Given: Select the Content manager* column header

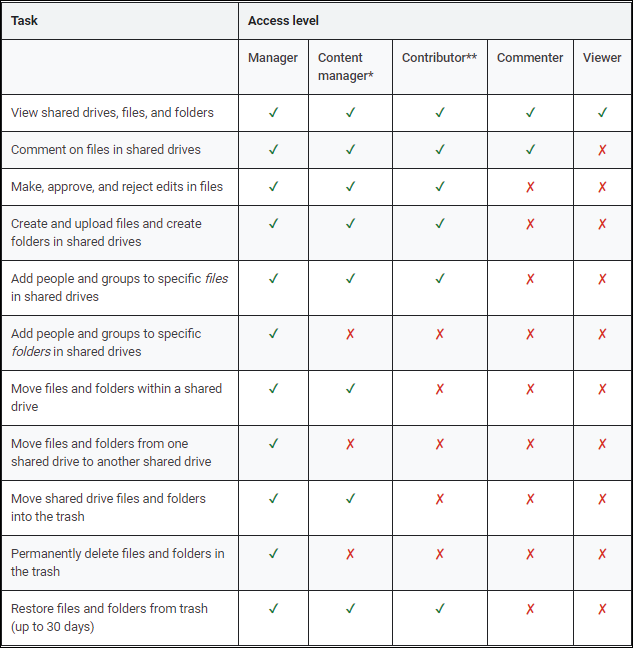Looking at the screenshot, I should click(x=341, y=67).
